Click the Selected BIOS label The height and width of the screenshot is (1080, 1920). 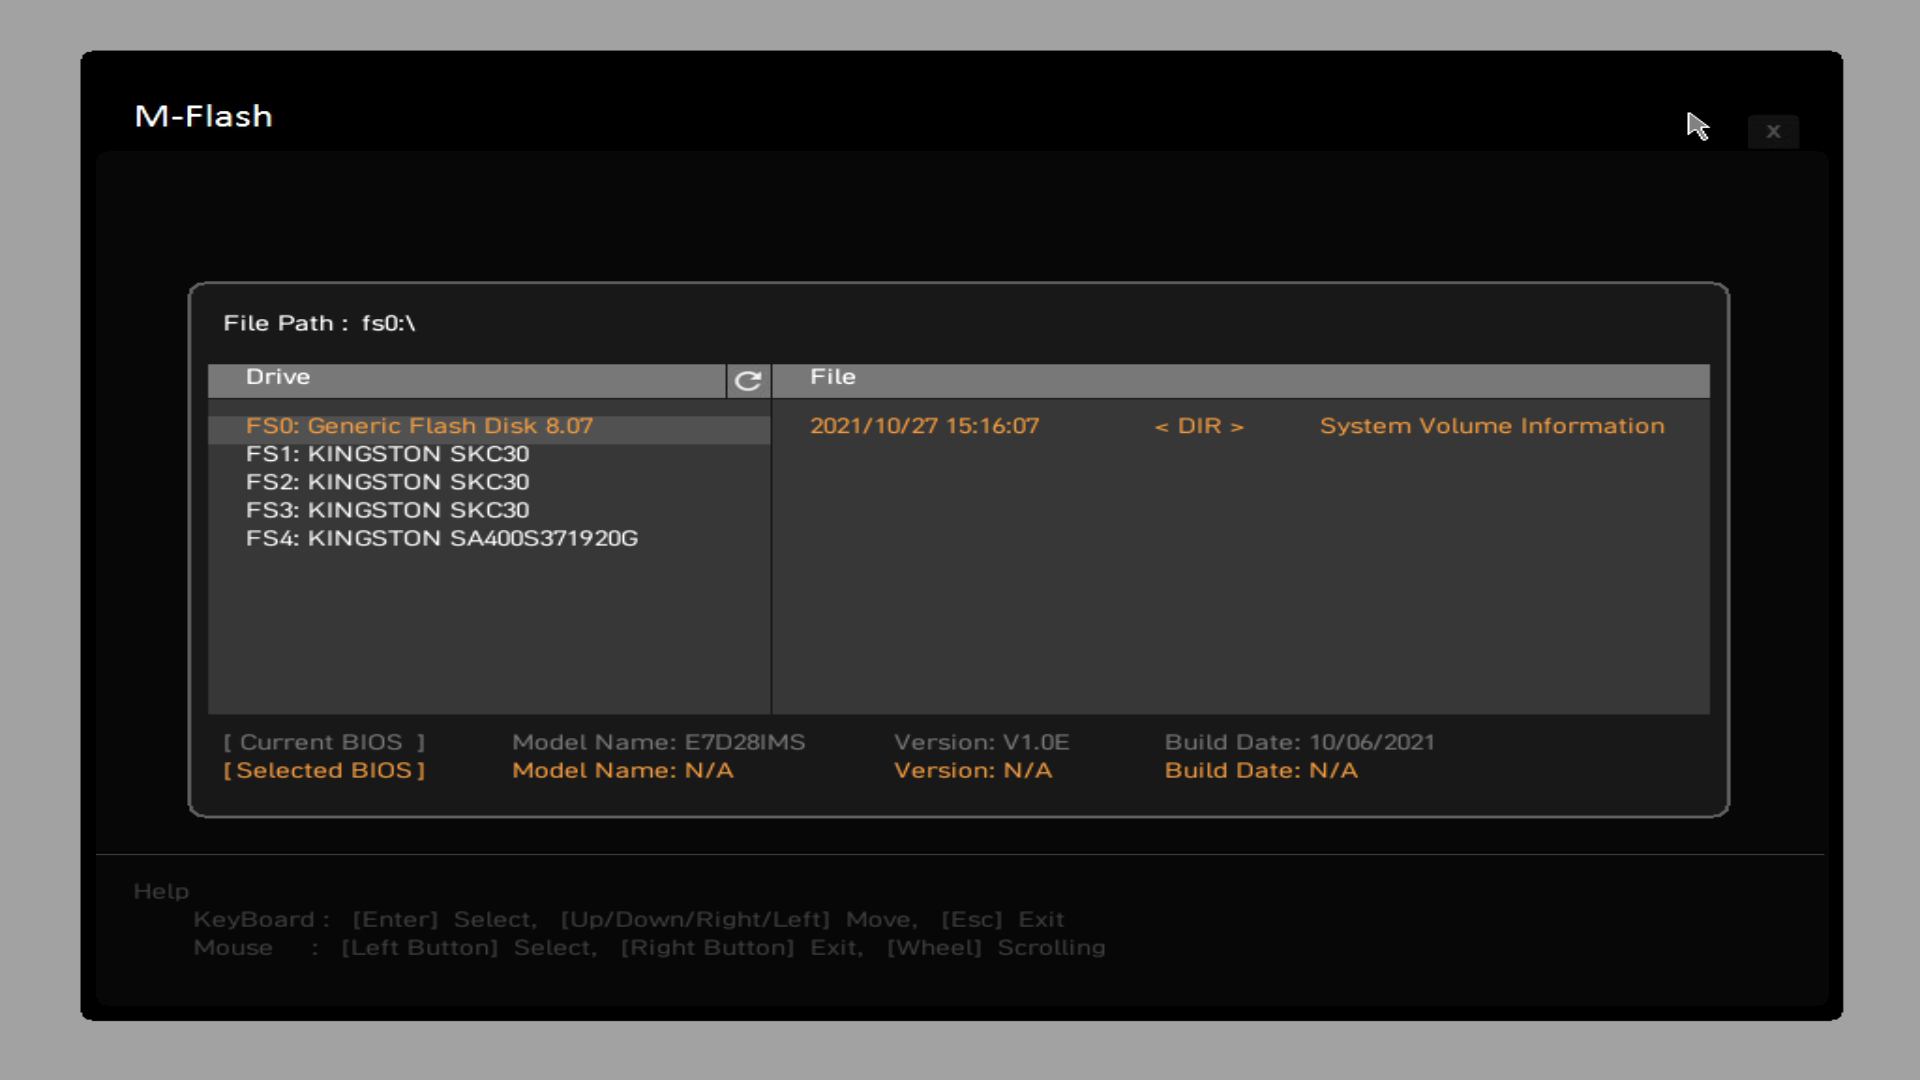coord(324,771)
